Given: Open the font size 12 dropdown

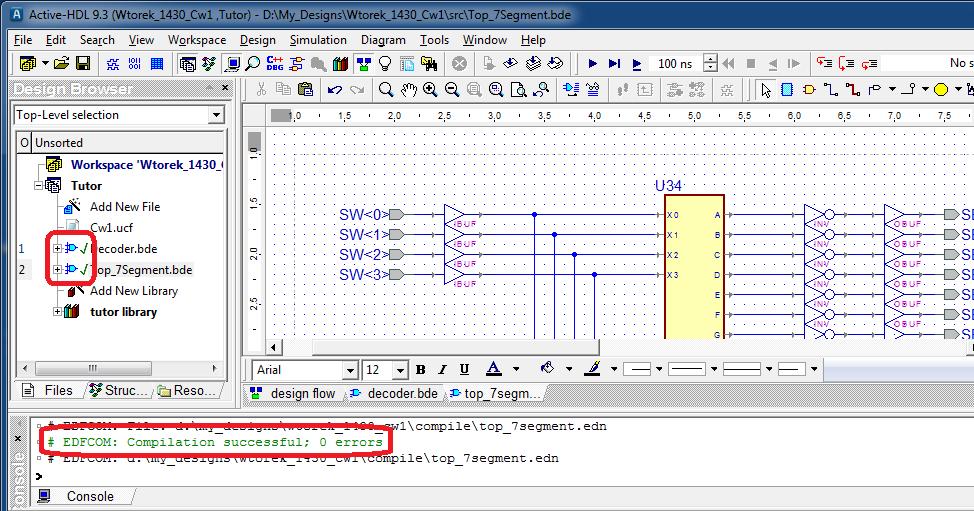Looking at the screenshot, I should click(x=400, y=371).
